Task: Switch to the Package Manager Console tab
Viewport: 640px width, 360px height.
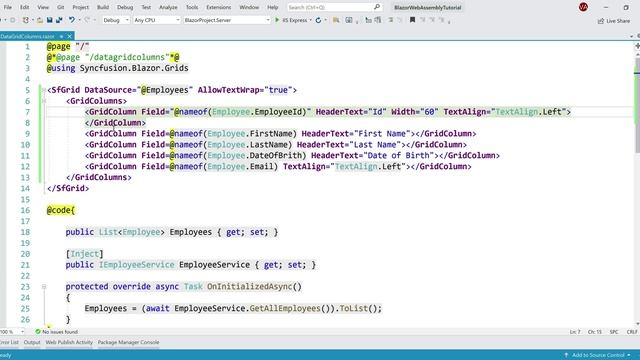Action: [129, 342]
